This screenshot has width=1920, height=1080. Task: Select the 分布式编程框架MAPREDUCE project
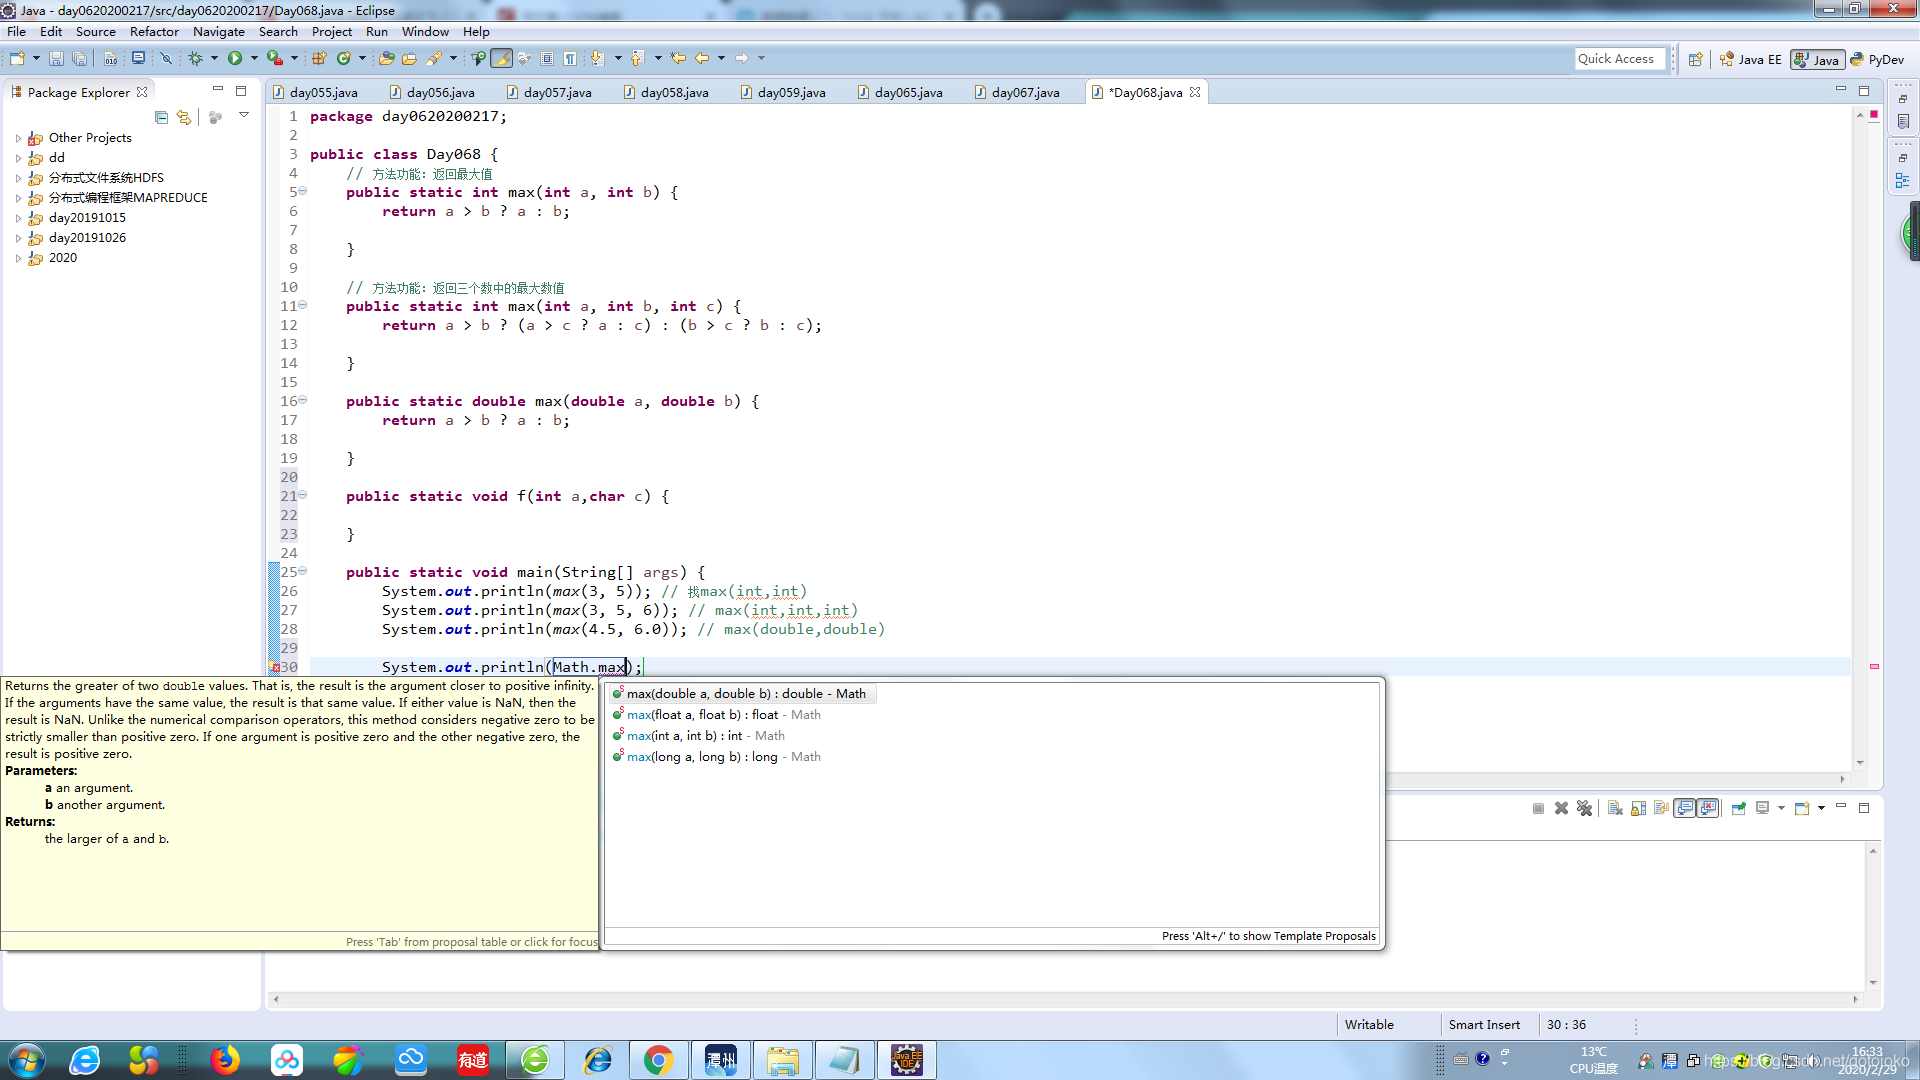(128, 198)
